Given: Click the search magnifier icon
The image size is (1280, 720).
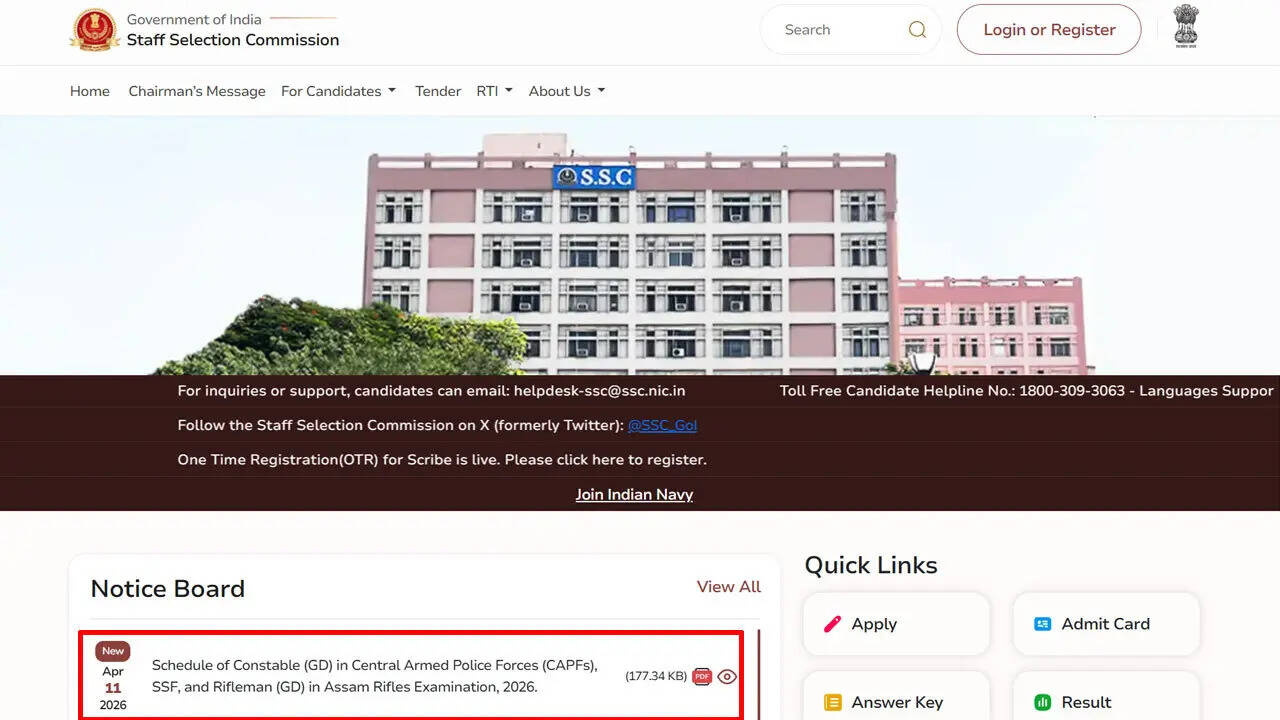Looking at the screenshot, I should click(916, 29).
